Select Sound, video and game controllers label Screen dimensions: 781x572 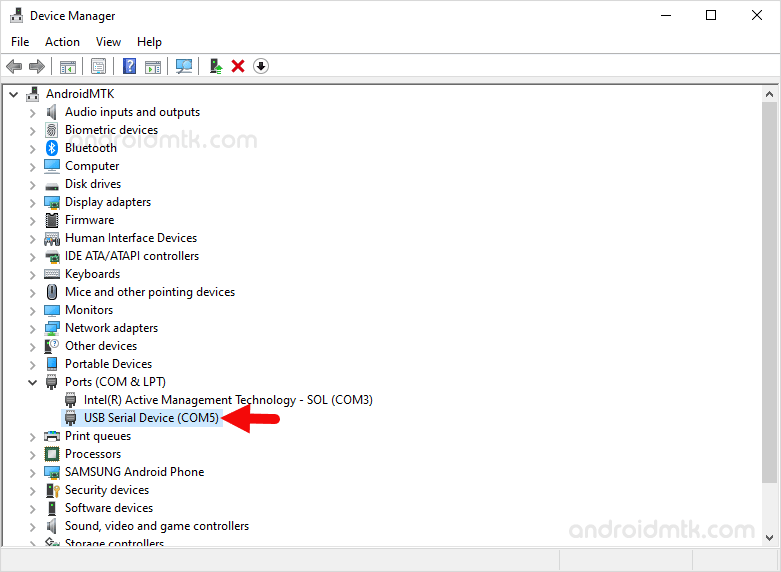tap(157, 526)
